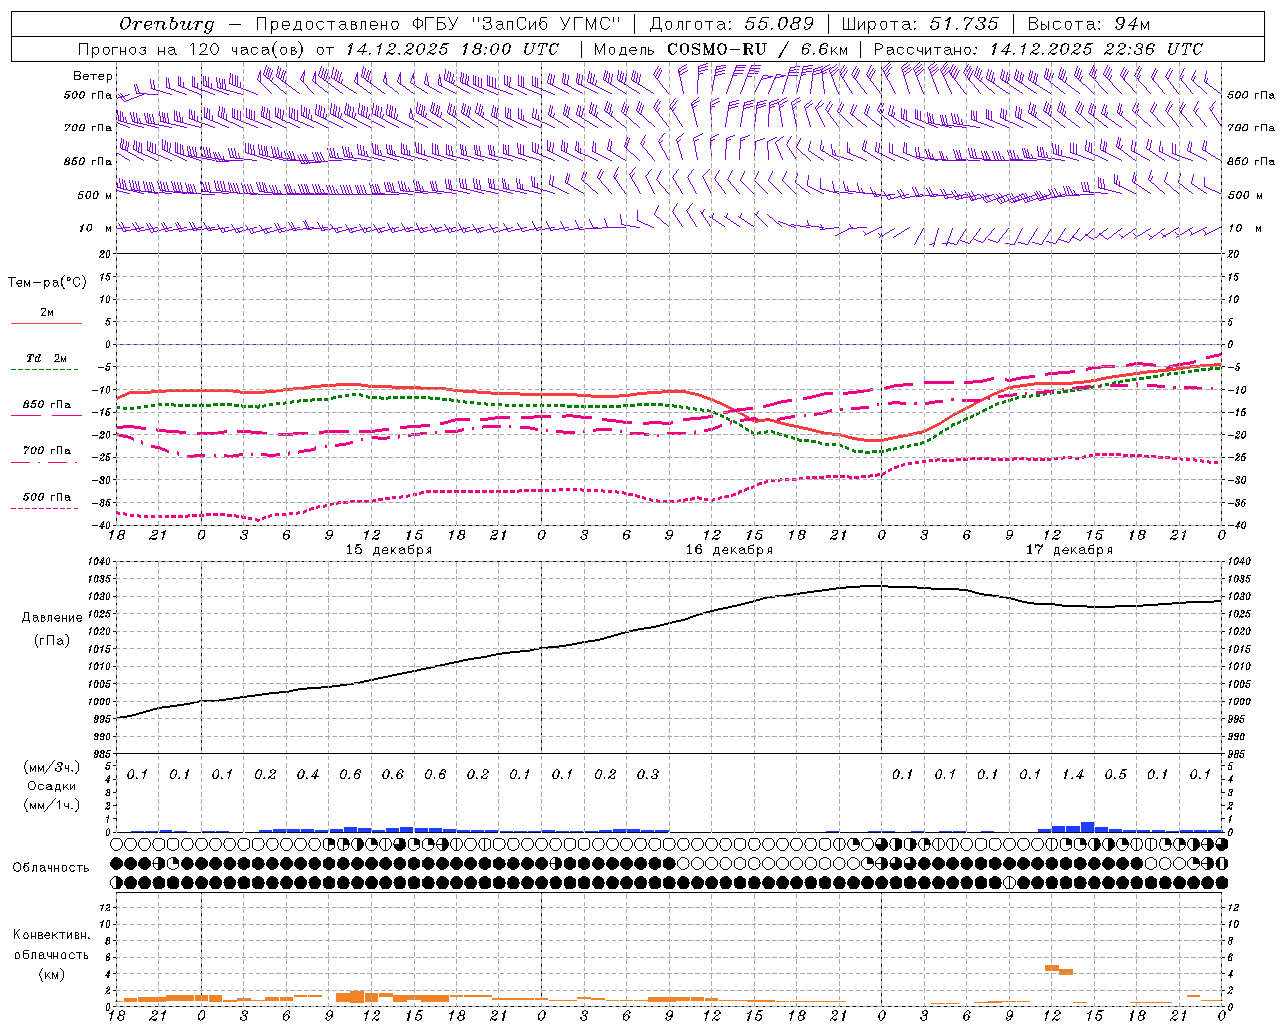Click the '700 гПа' temperature legend entry

[x=47, y=451]
